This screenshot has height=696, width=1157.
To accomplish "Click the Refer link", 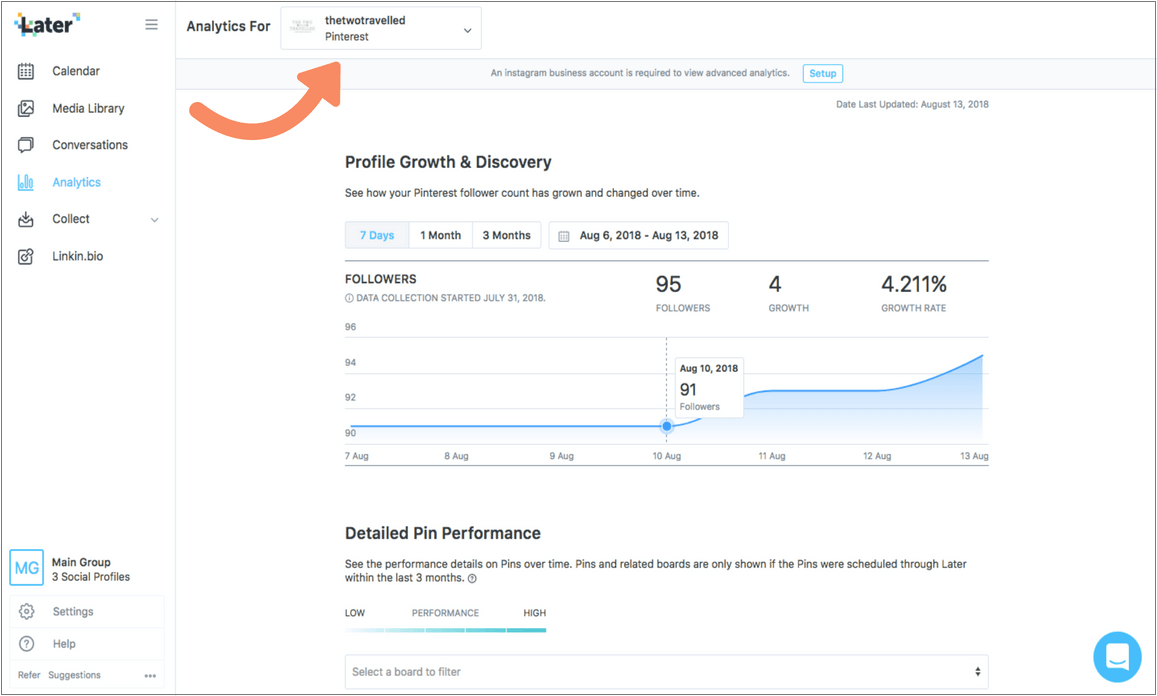I will coord(30,675).
